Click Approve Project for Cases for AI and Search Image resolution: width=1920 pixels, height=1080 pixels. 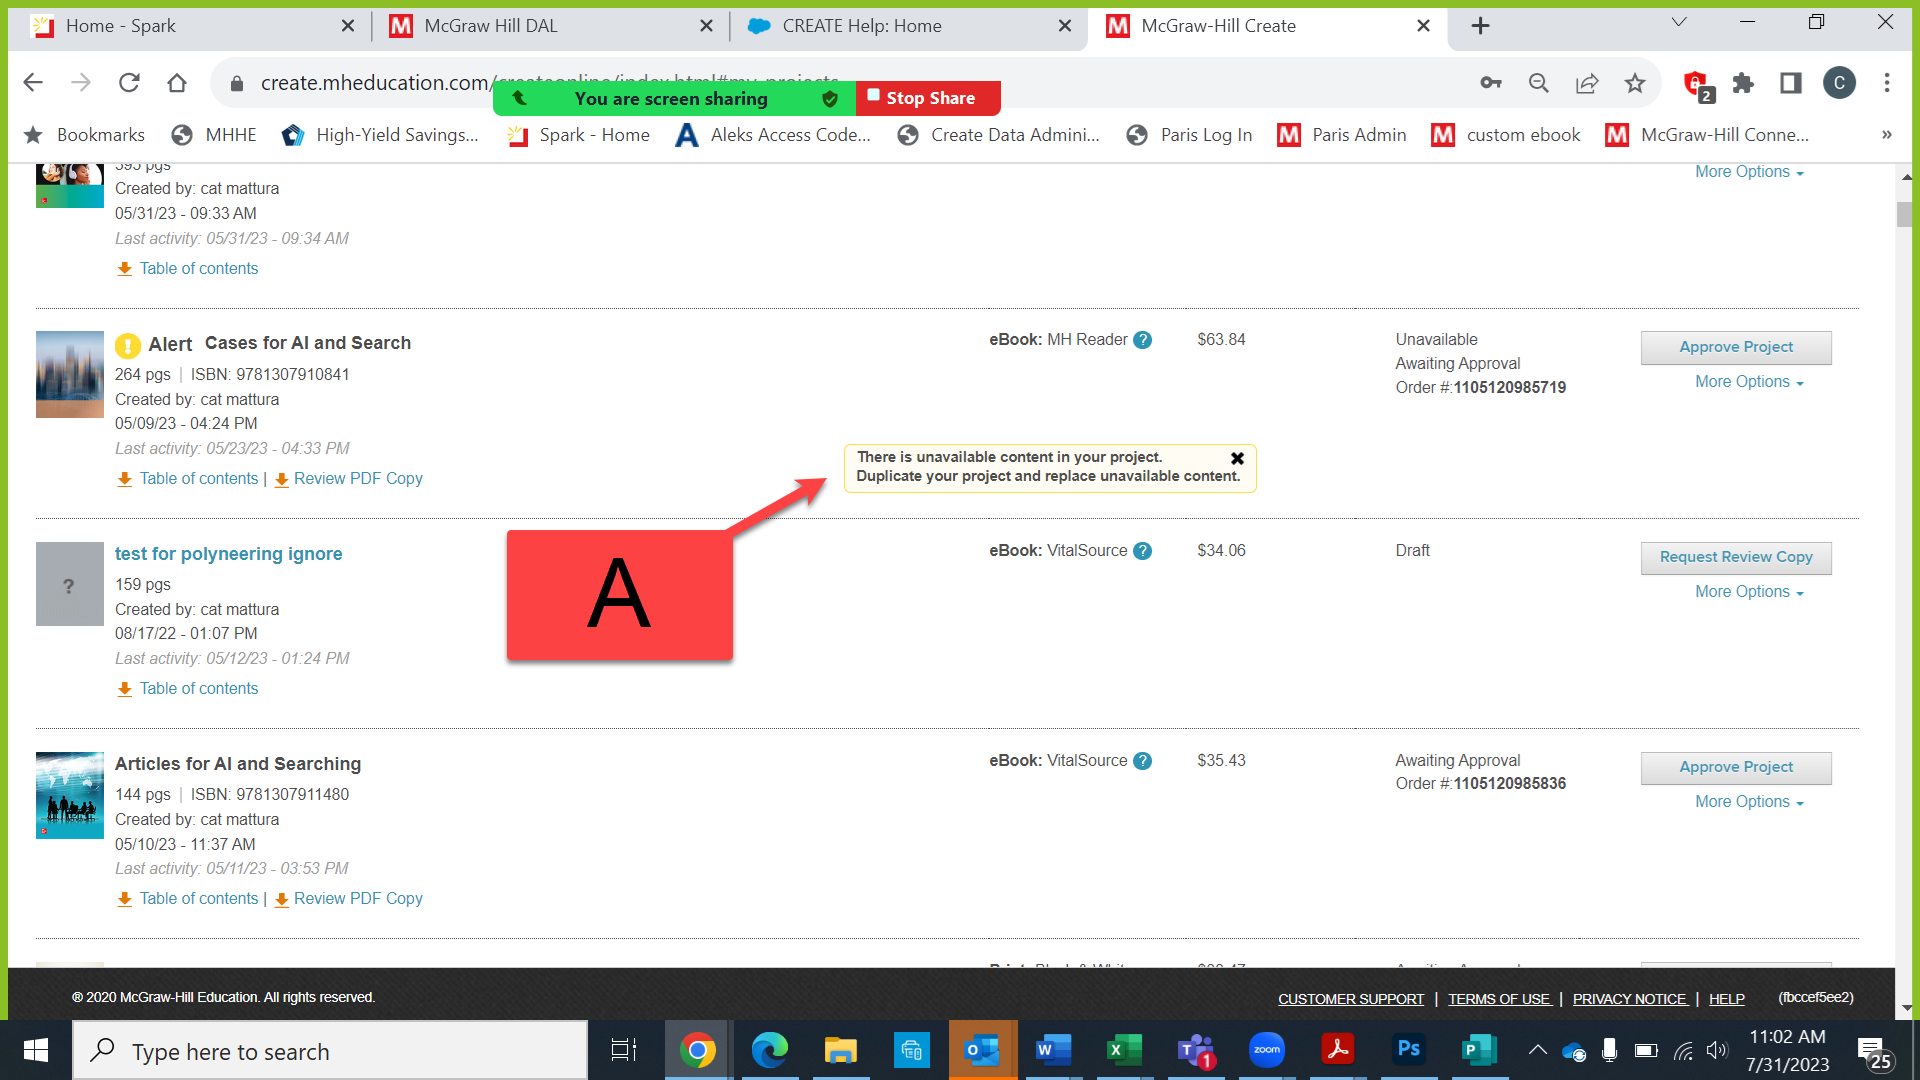(1735, 347)
